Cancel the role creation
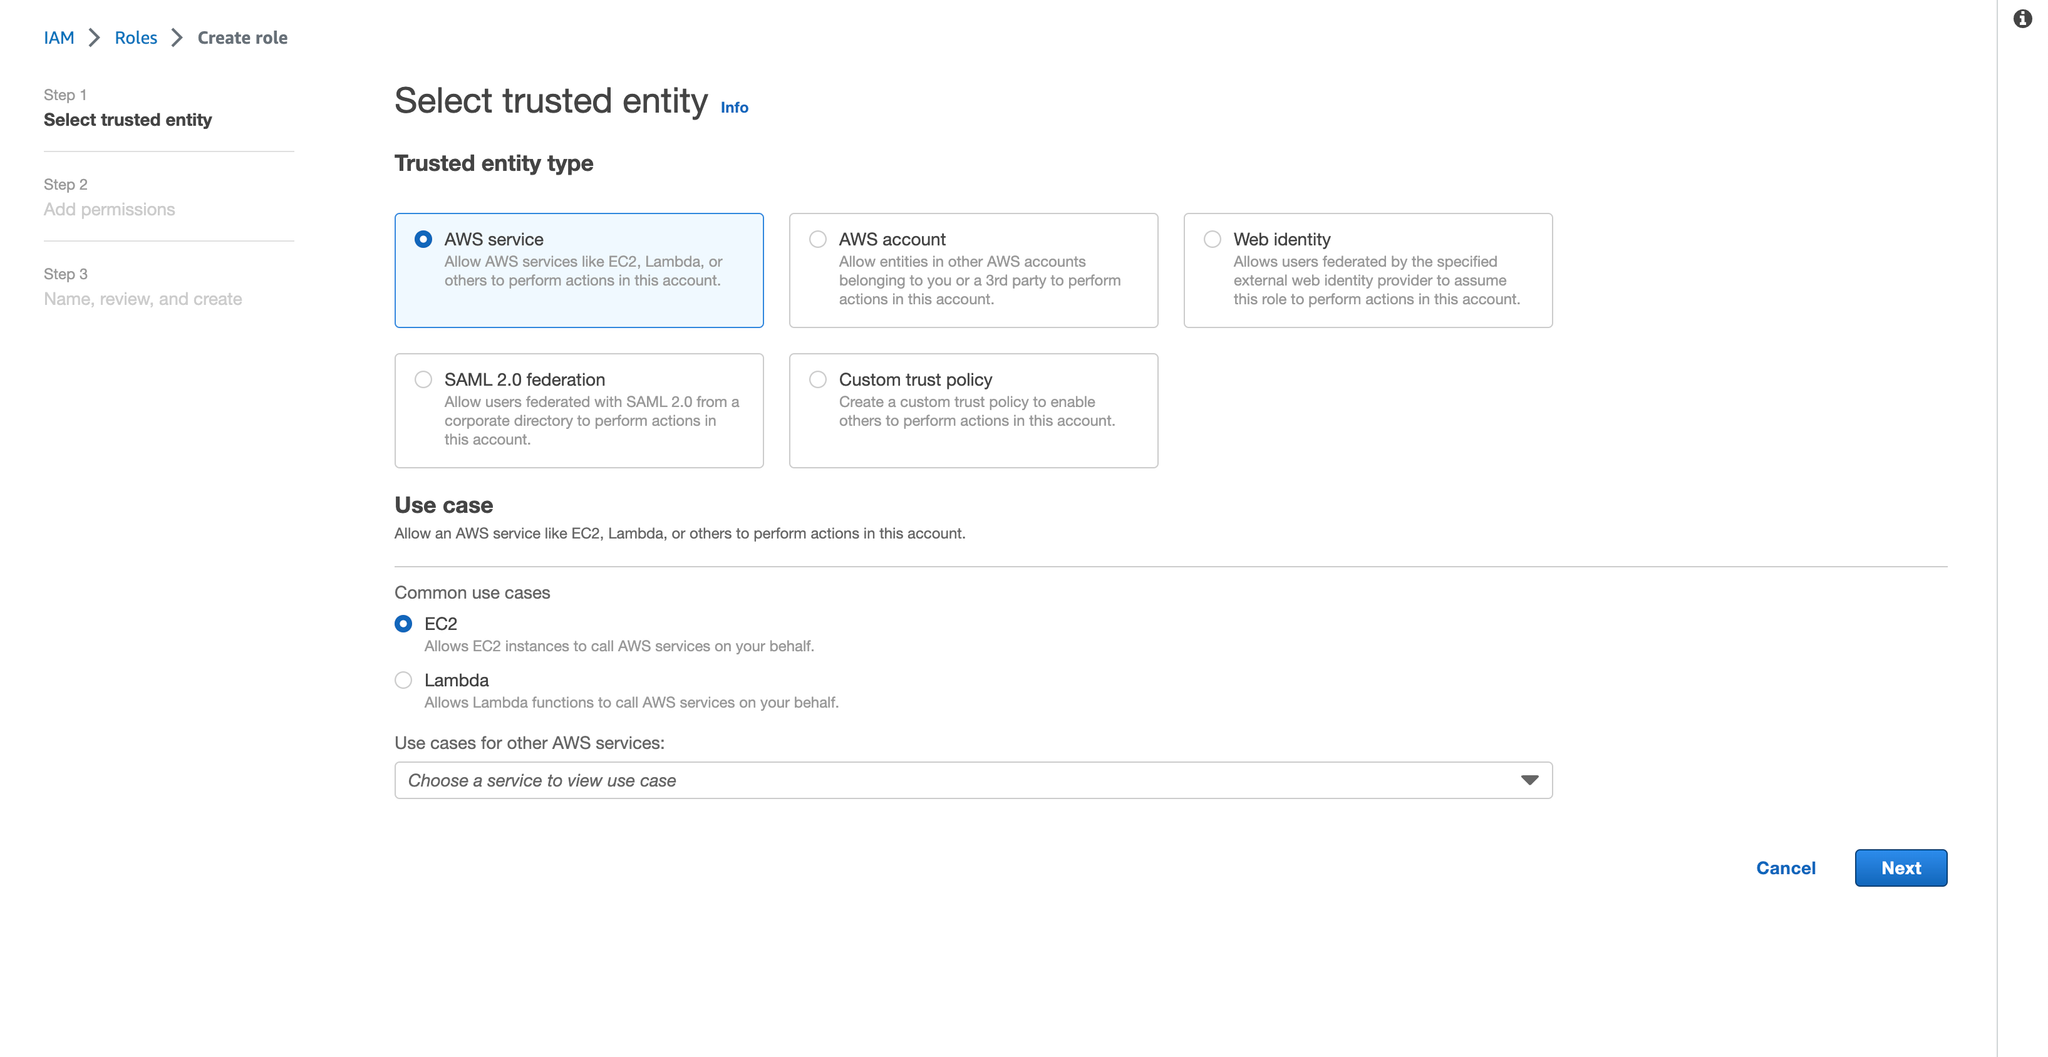 [1785, 868]
